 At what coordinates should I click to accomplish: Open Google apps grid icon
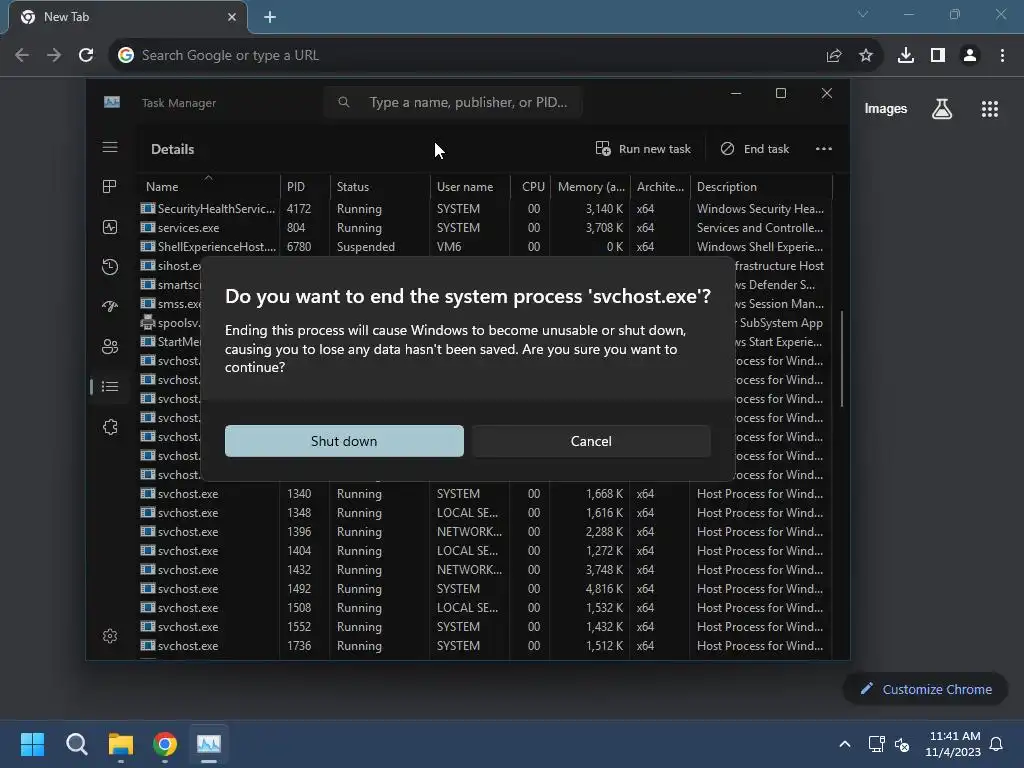989,109
